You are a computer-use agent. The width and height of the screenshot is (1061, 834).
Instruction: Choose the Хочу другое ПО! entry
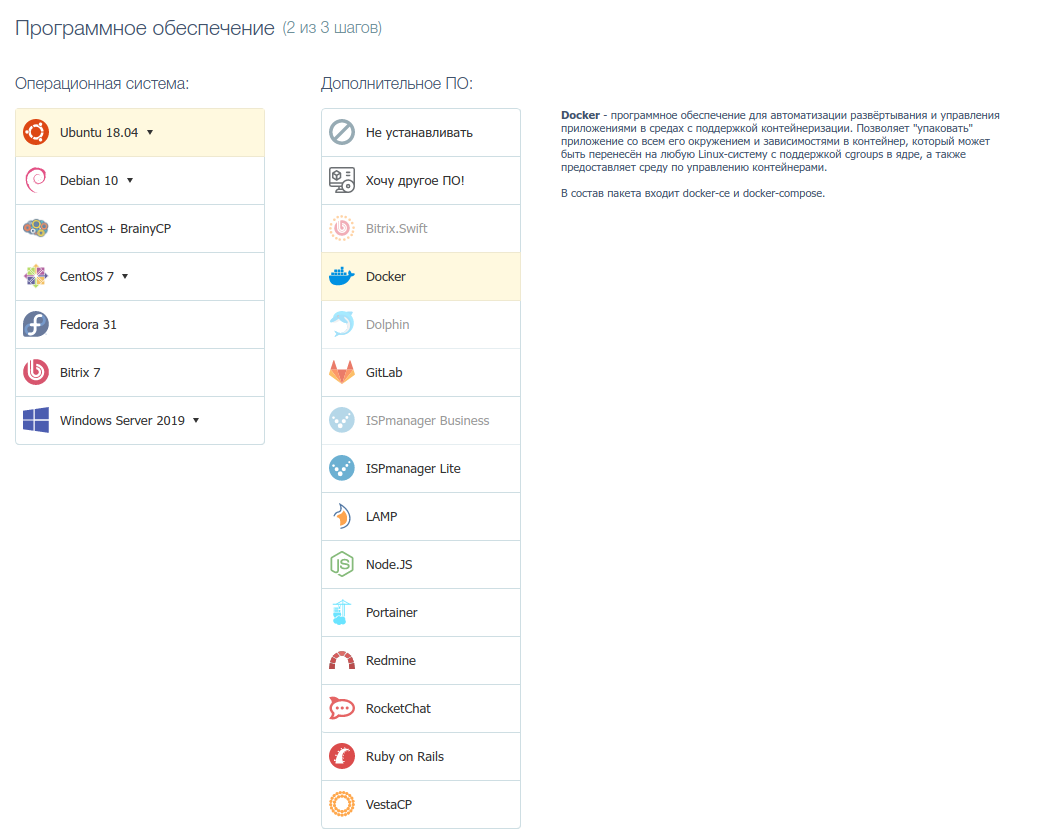coord(420,180)
